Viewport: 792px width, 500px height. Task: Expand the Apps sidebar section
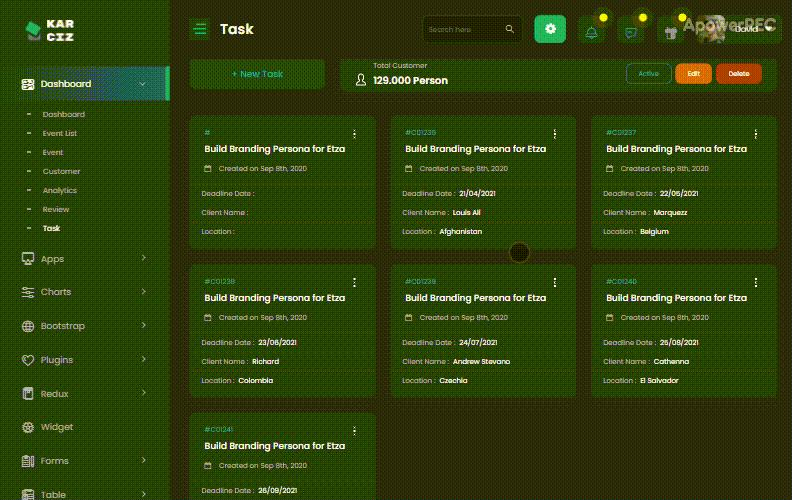(85, 259)
